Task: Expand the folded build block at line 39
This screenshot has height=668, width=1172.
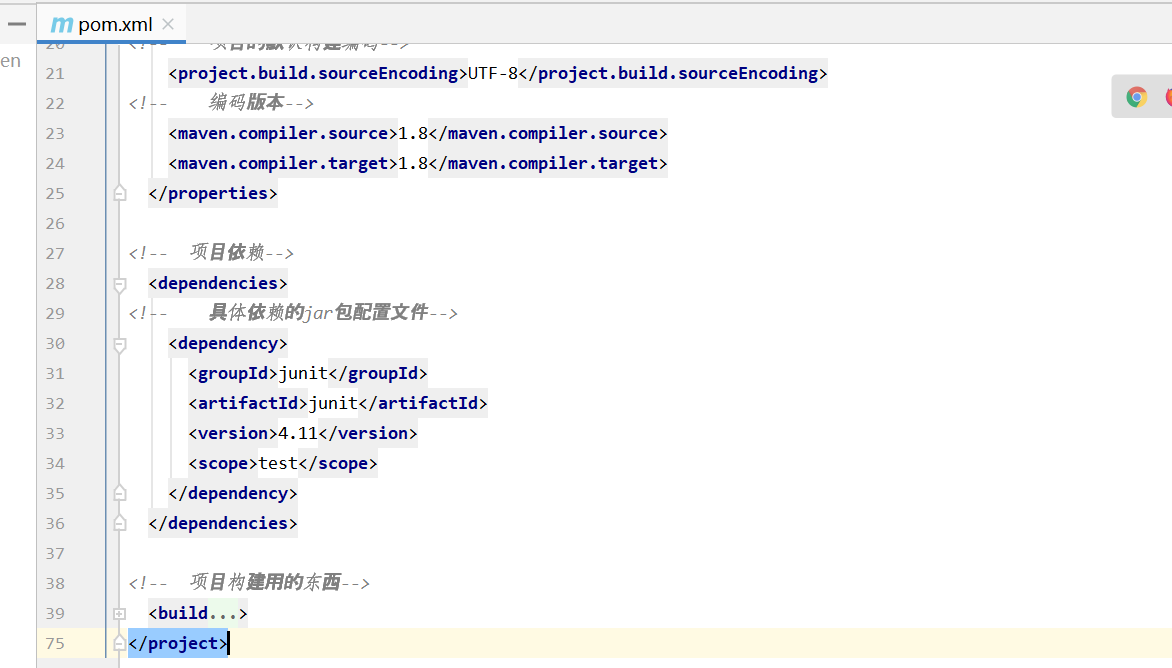Action: tap(120, 613)
